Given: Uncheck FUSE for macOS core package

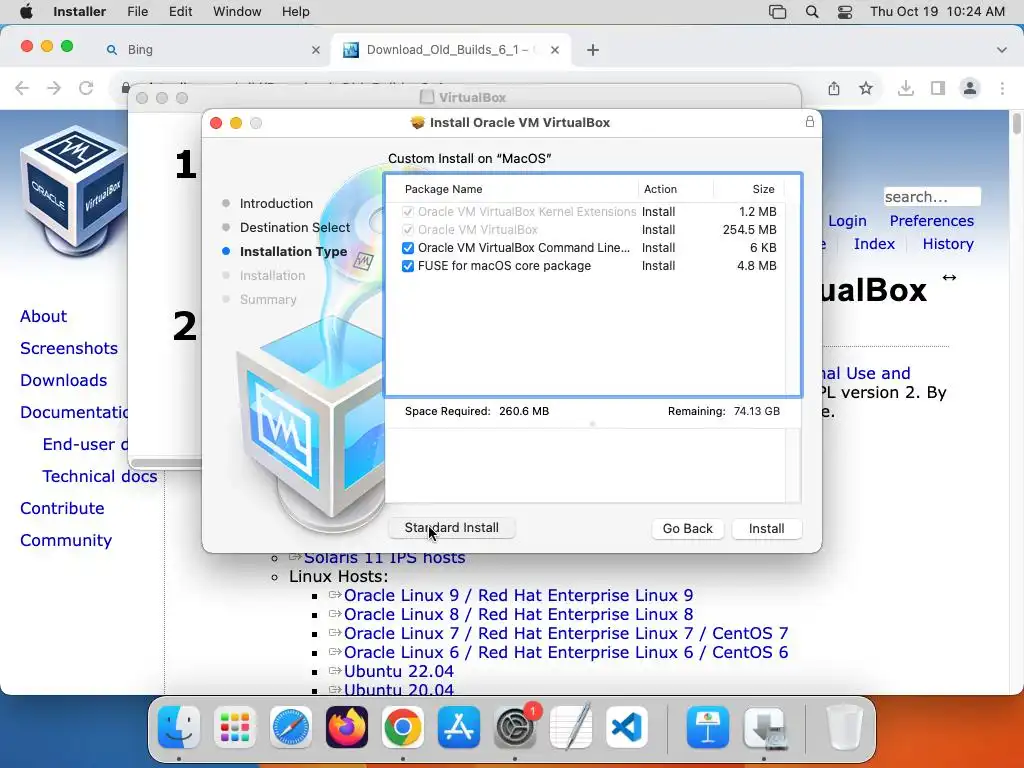Looking at the screenshot, I should 408,266.
